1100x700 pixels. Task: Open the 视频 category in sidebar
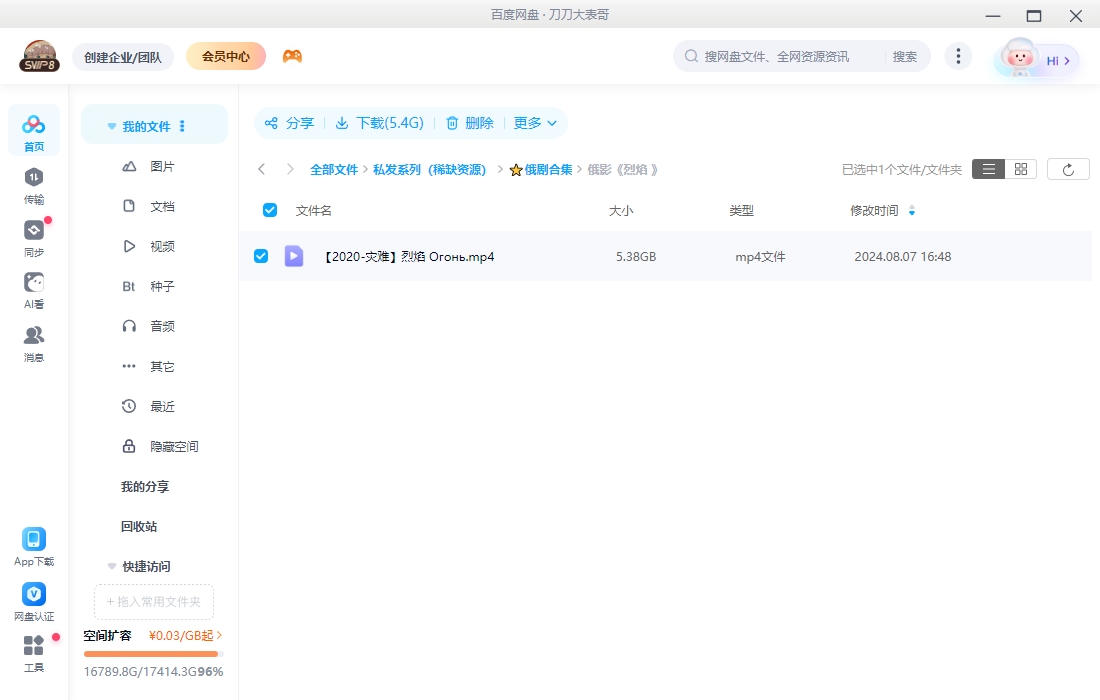click(x=163, y=246)
